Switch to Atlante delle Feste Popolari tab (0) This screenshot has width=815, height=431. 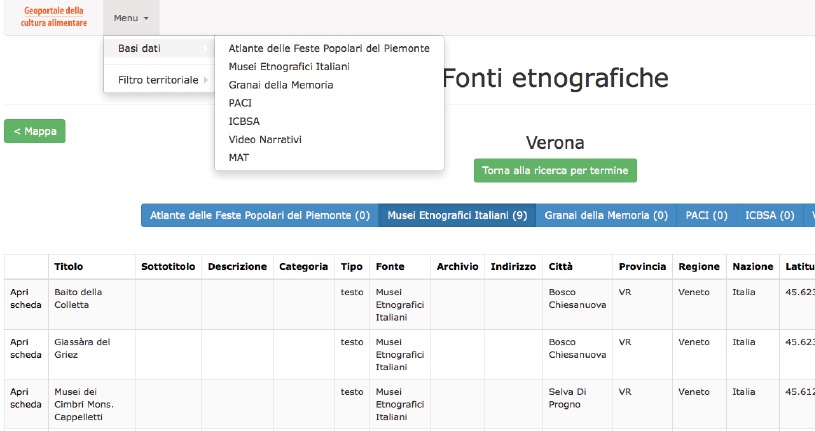(x=259, y=215)
